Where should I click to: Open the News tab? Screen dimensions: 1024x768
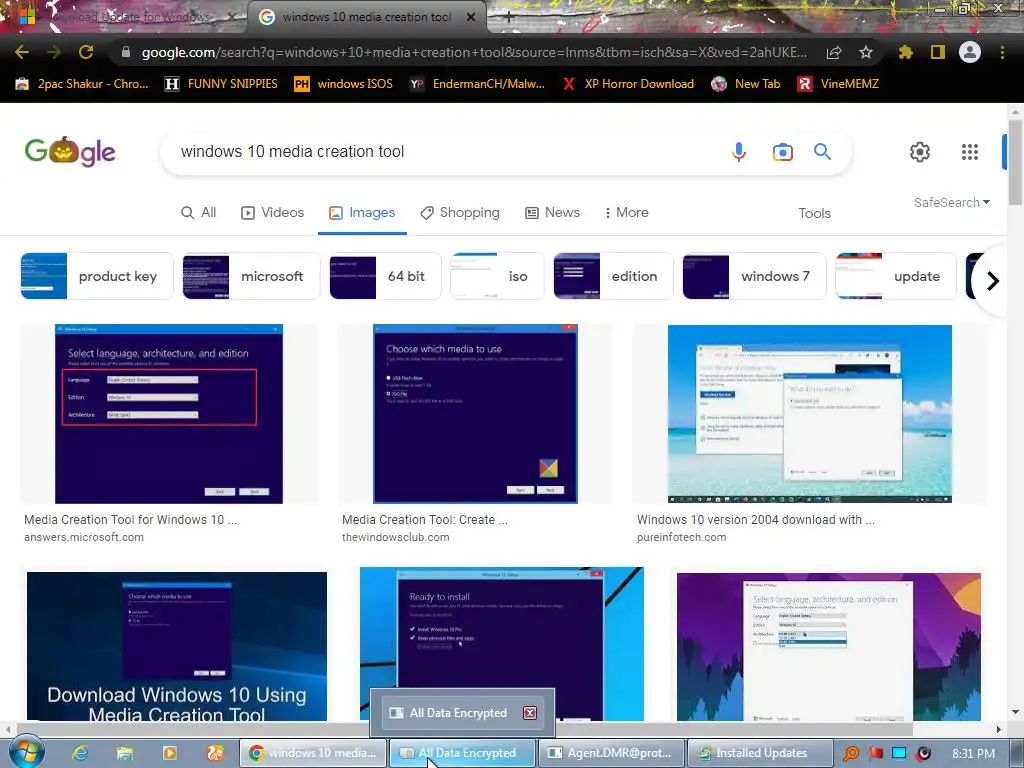click(552, 212)
